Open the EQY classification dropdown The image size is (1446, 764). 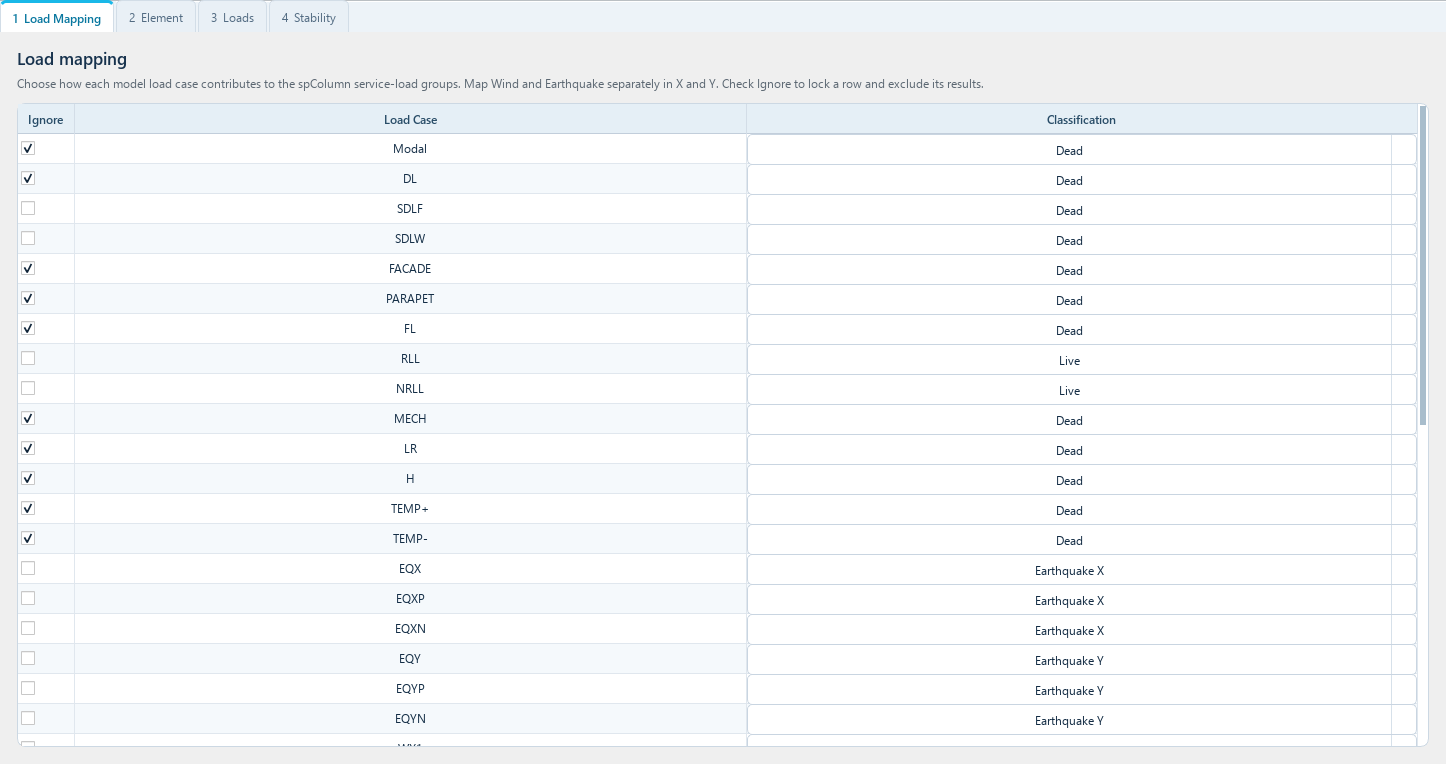[x=1081, y=660]
